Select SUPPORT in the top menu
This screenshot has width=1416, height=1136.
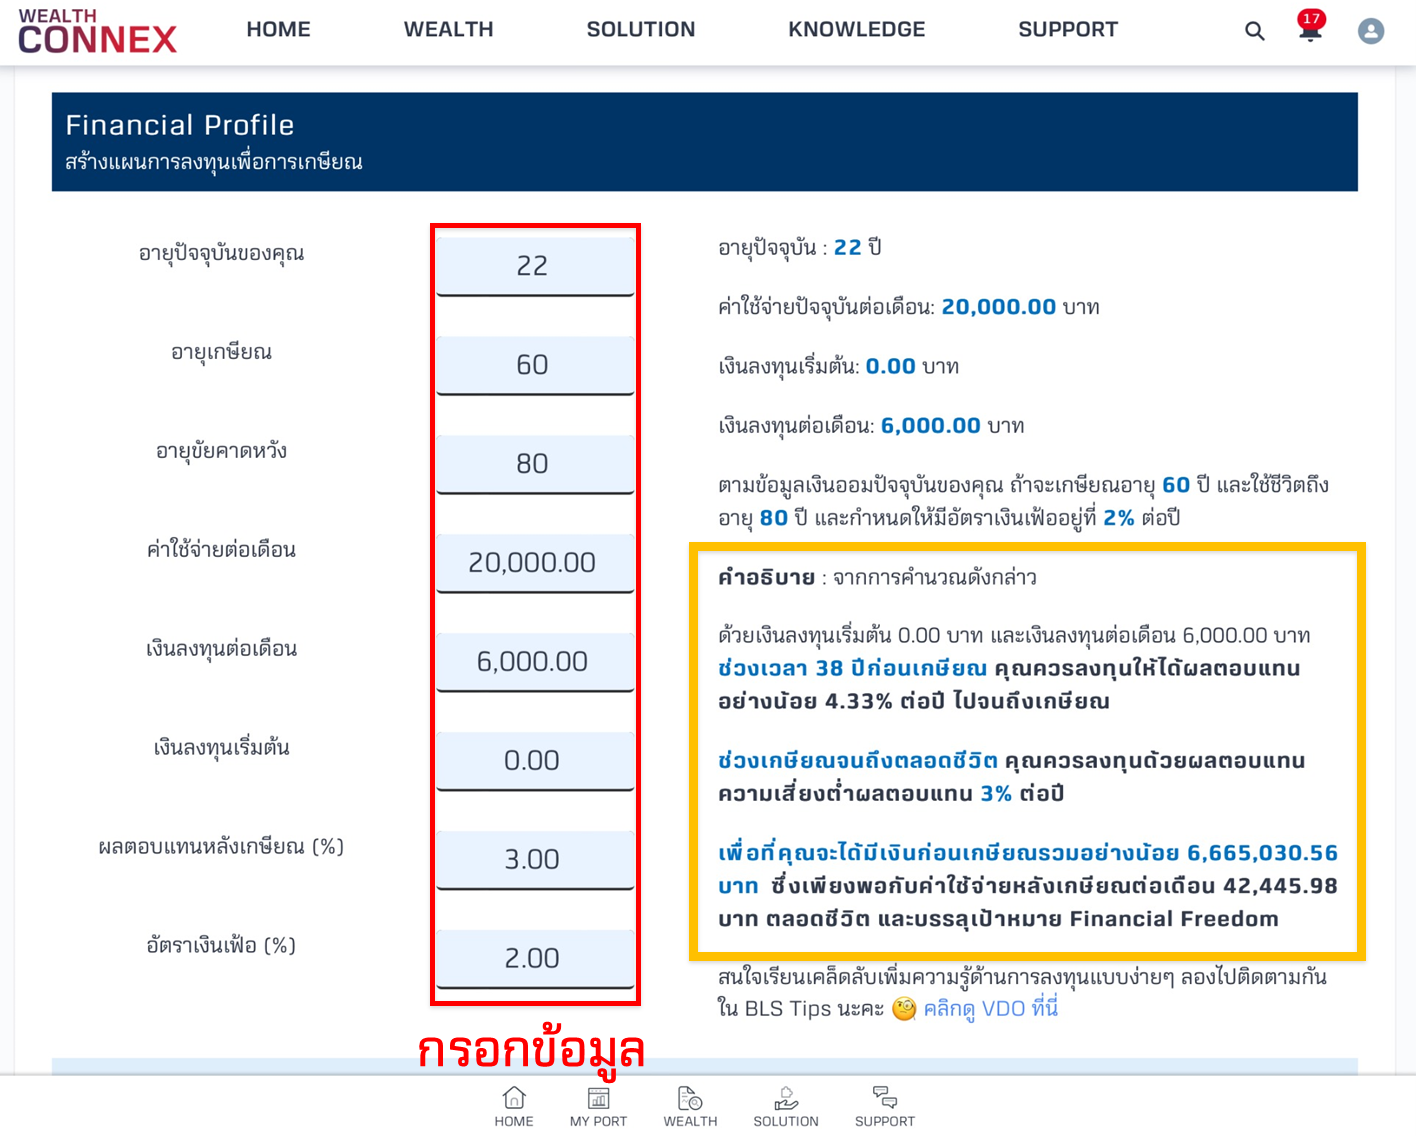click(1068, 29)
